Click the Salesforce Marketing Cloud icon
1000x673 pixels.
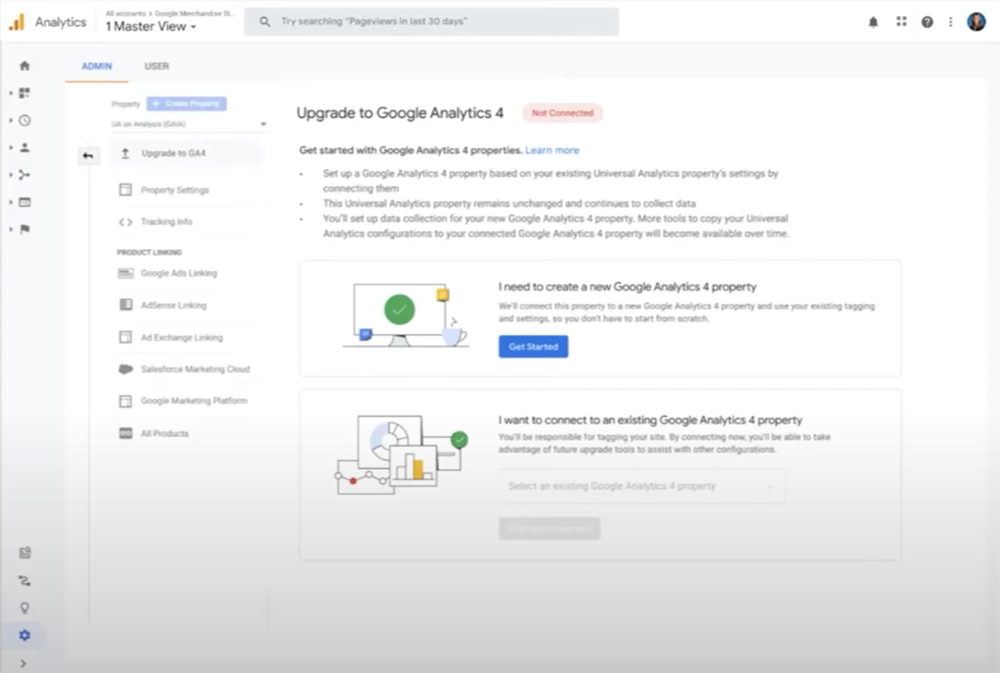tap(126, 369)
